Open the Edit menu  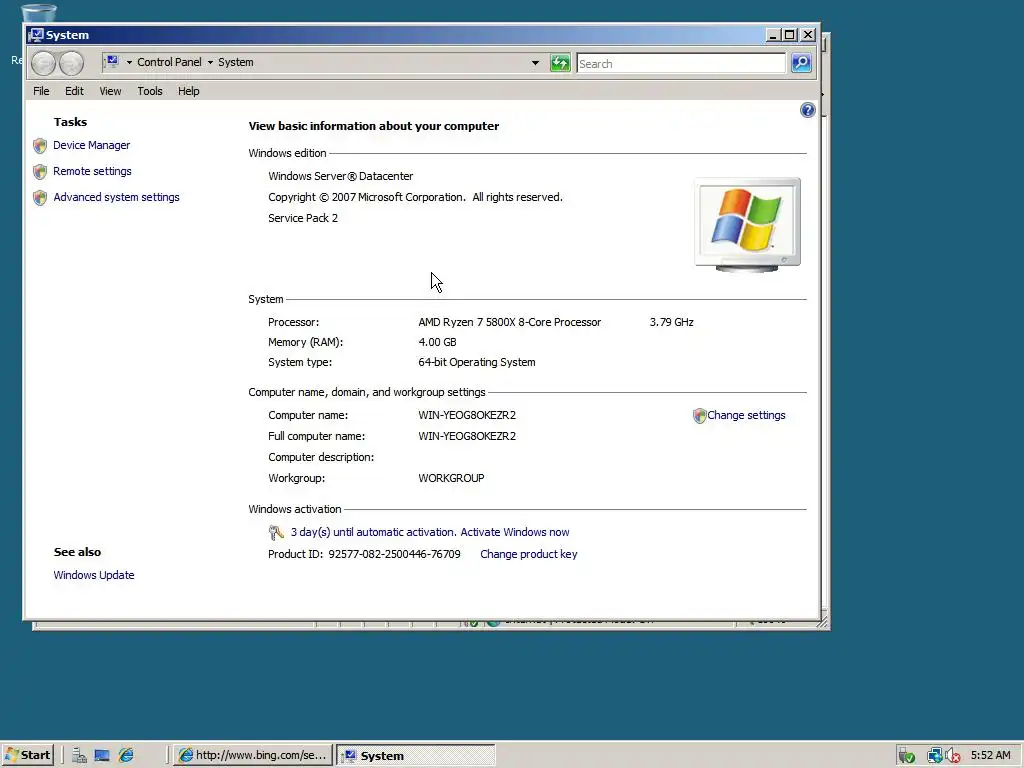pyautogui.click(x=74, y=91)
